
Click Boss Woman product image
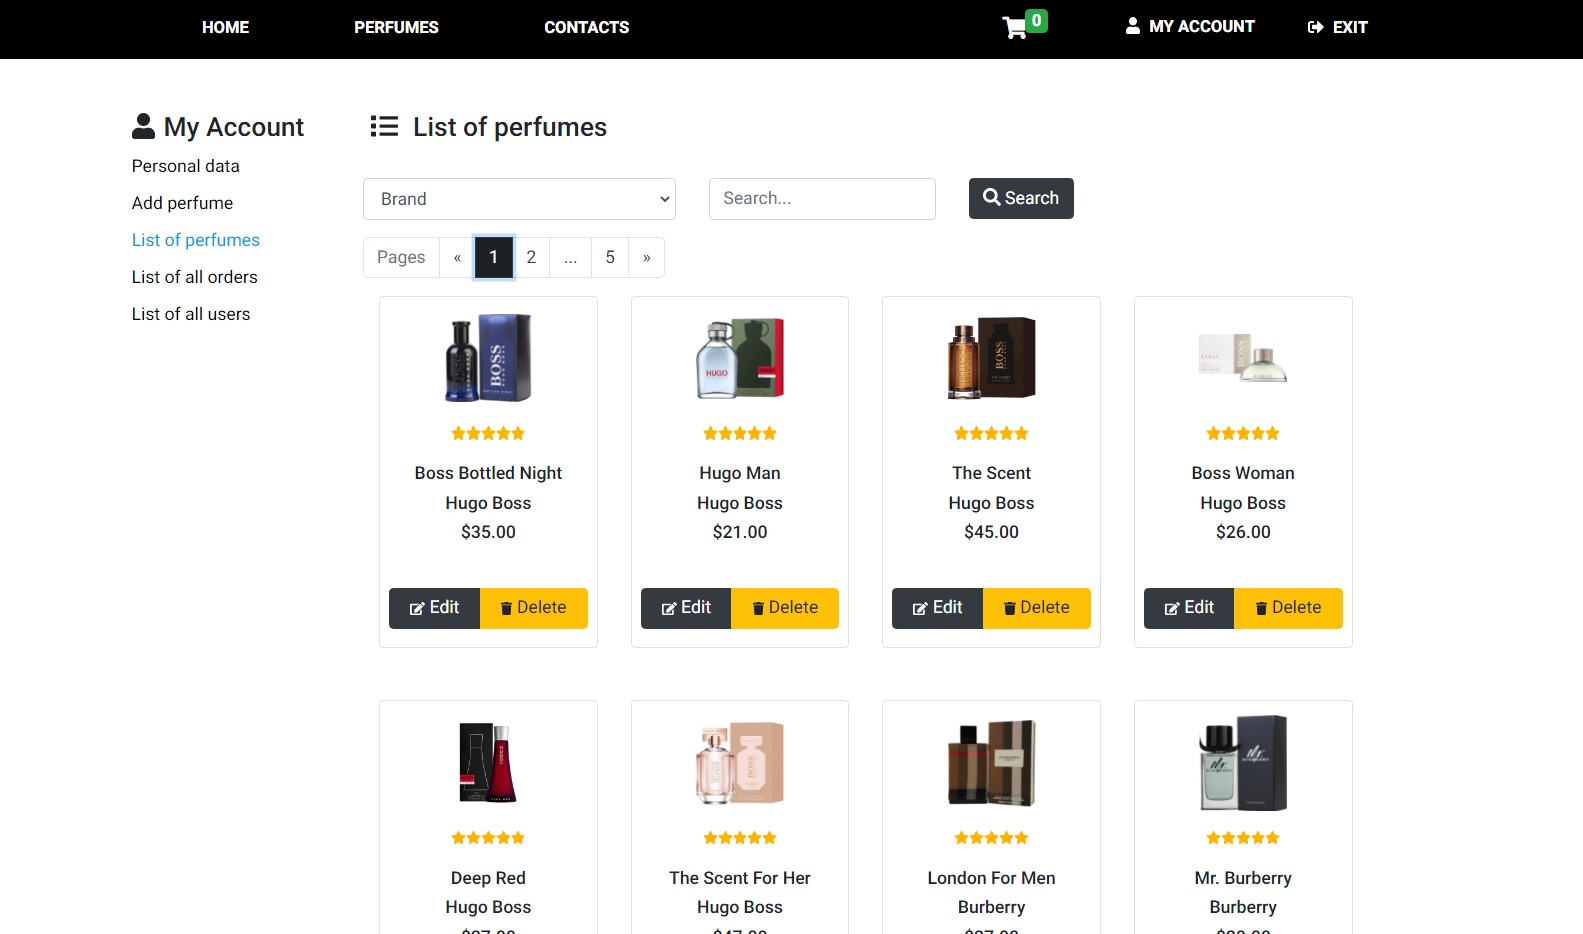[x=1243, y=358]
